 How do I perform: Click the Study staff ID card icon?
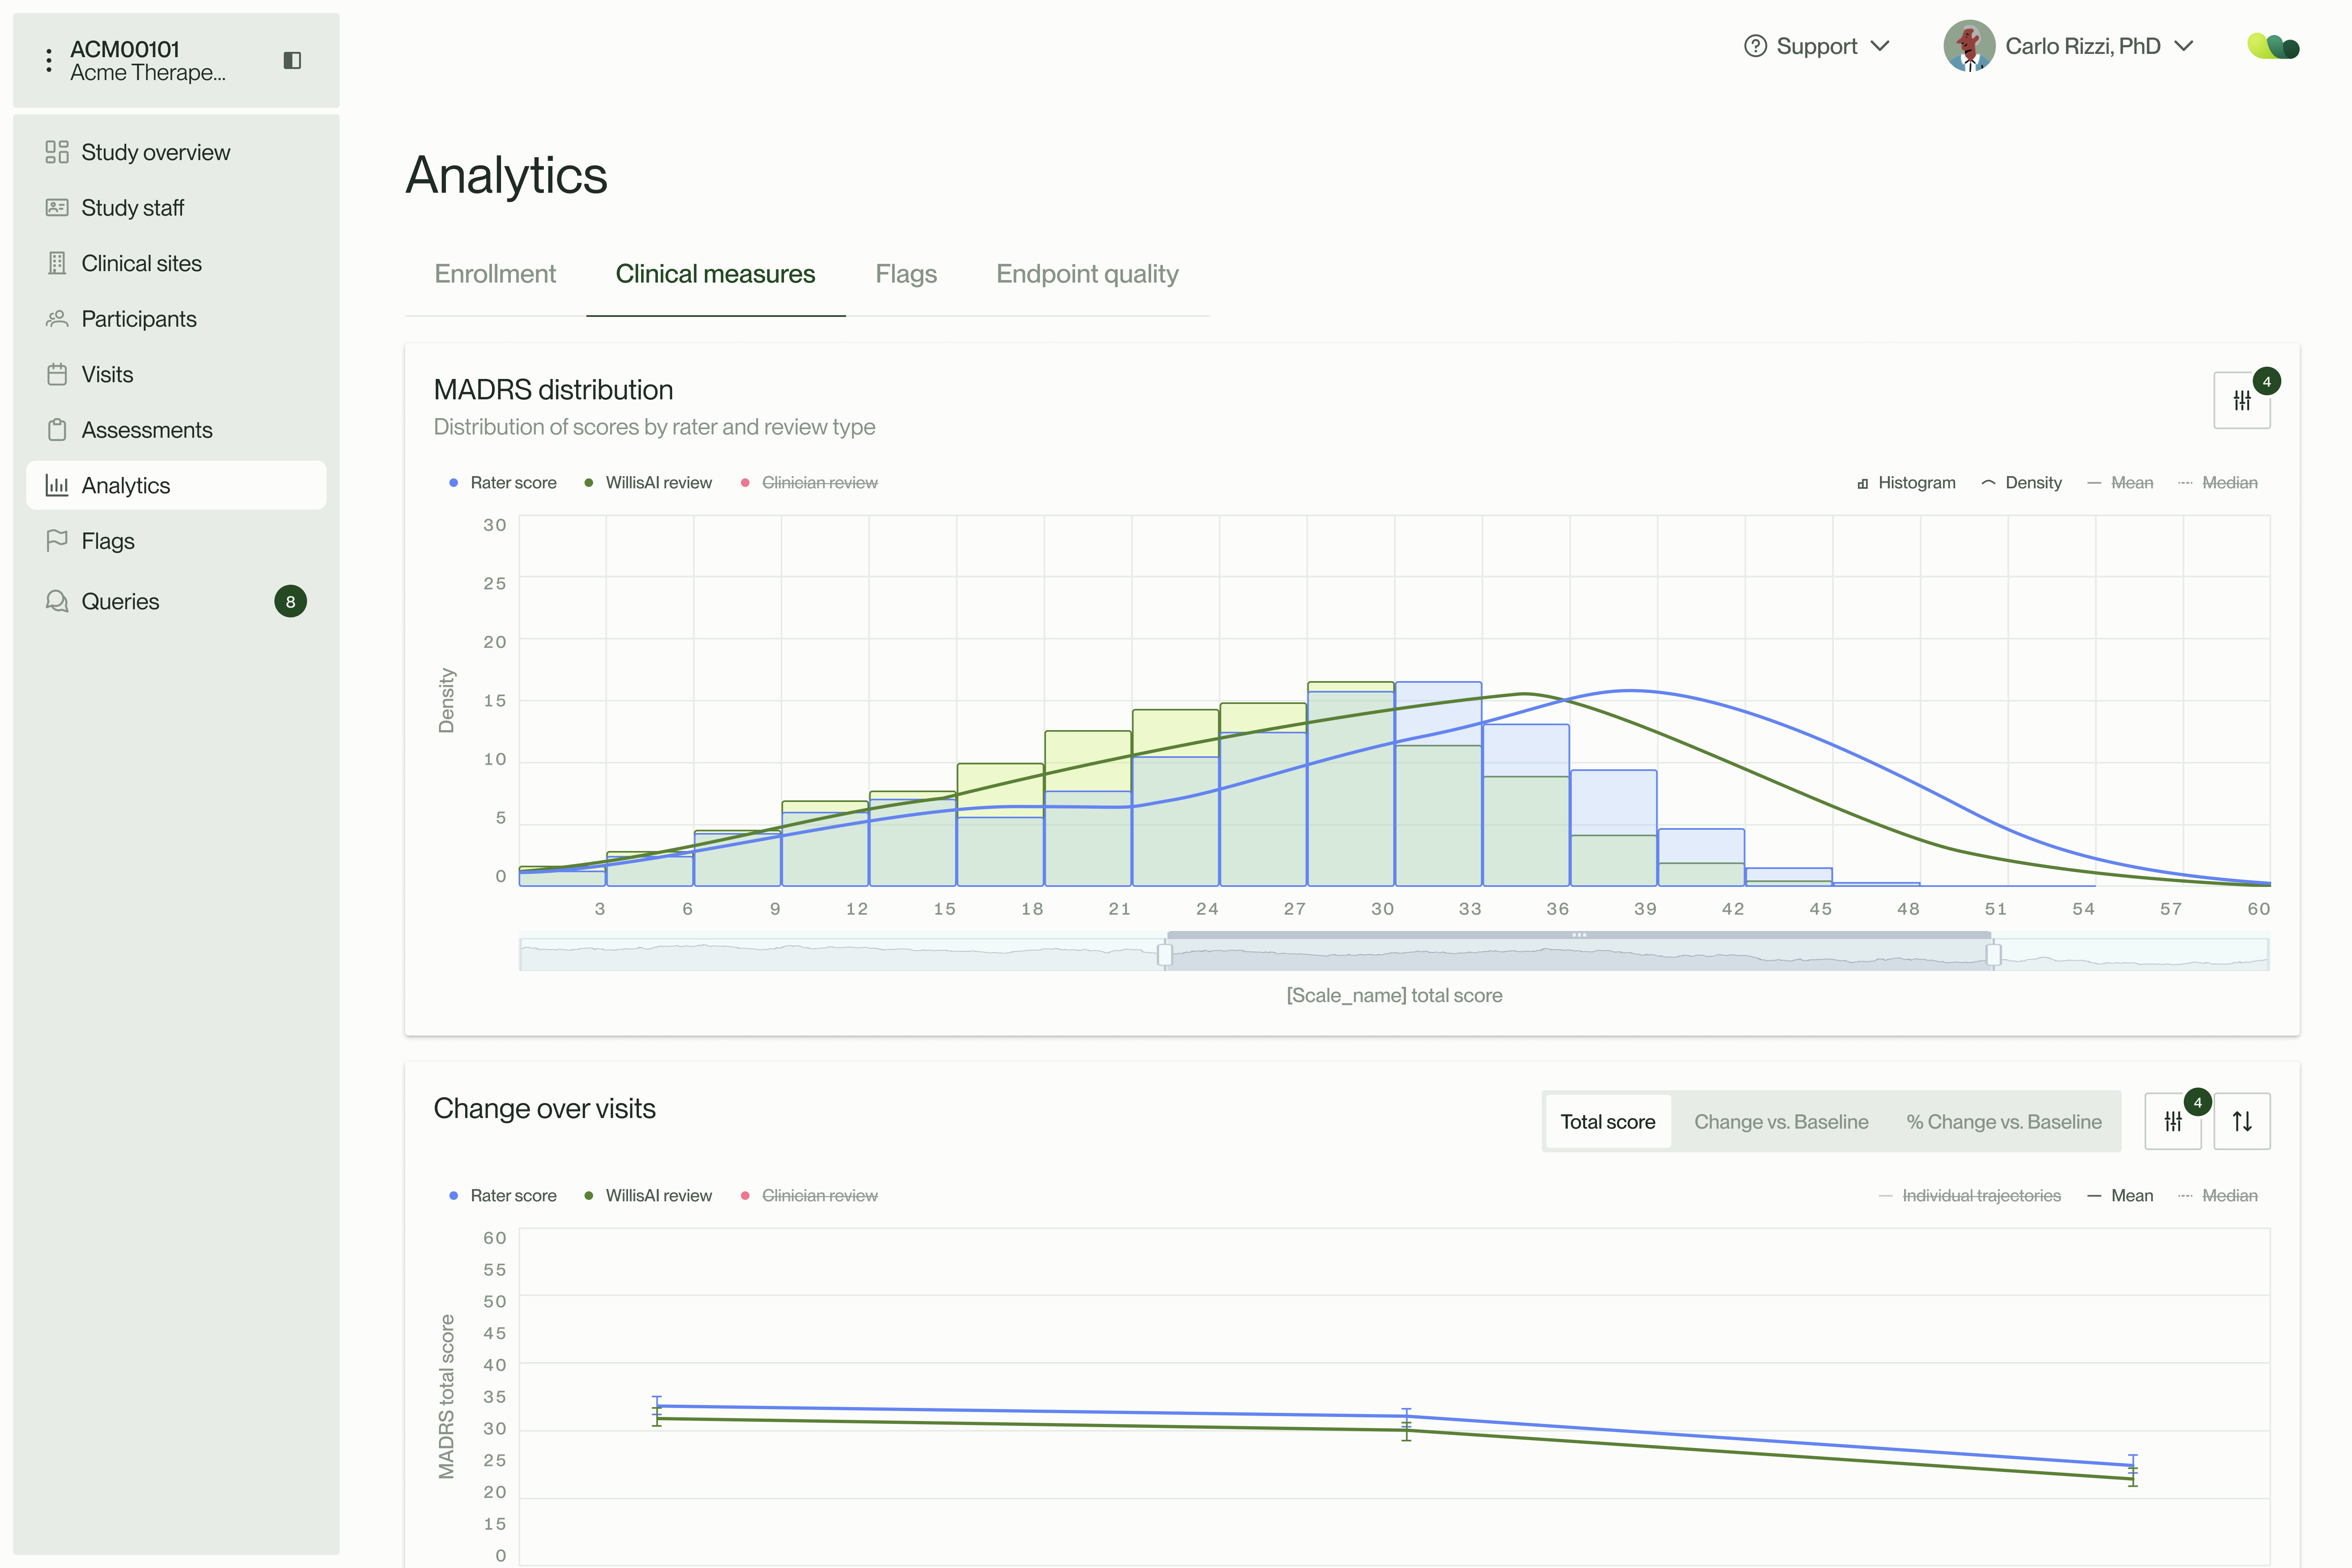point(57,207)
